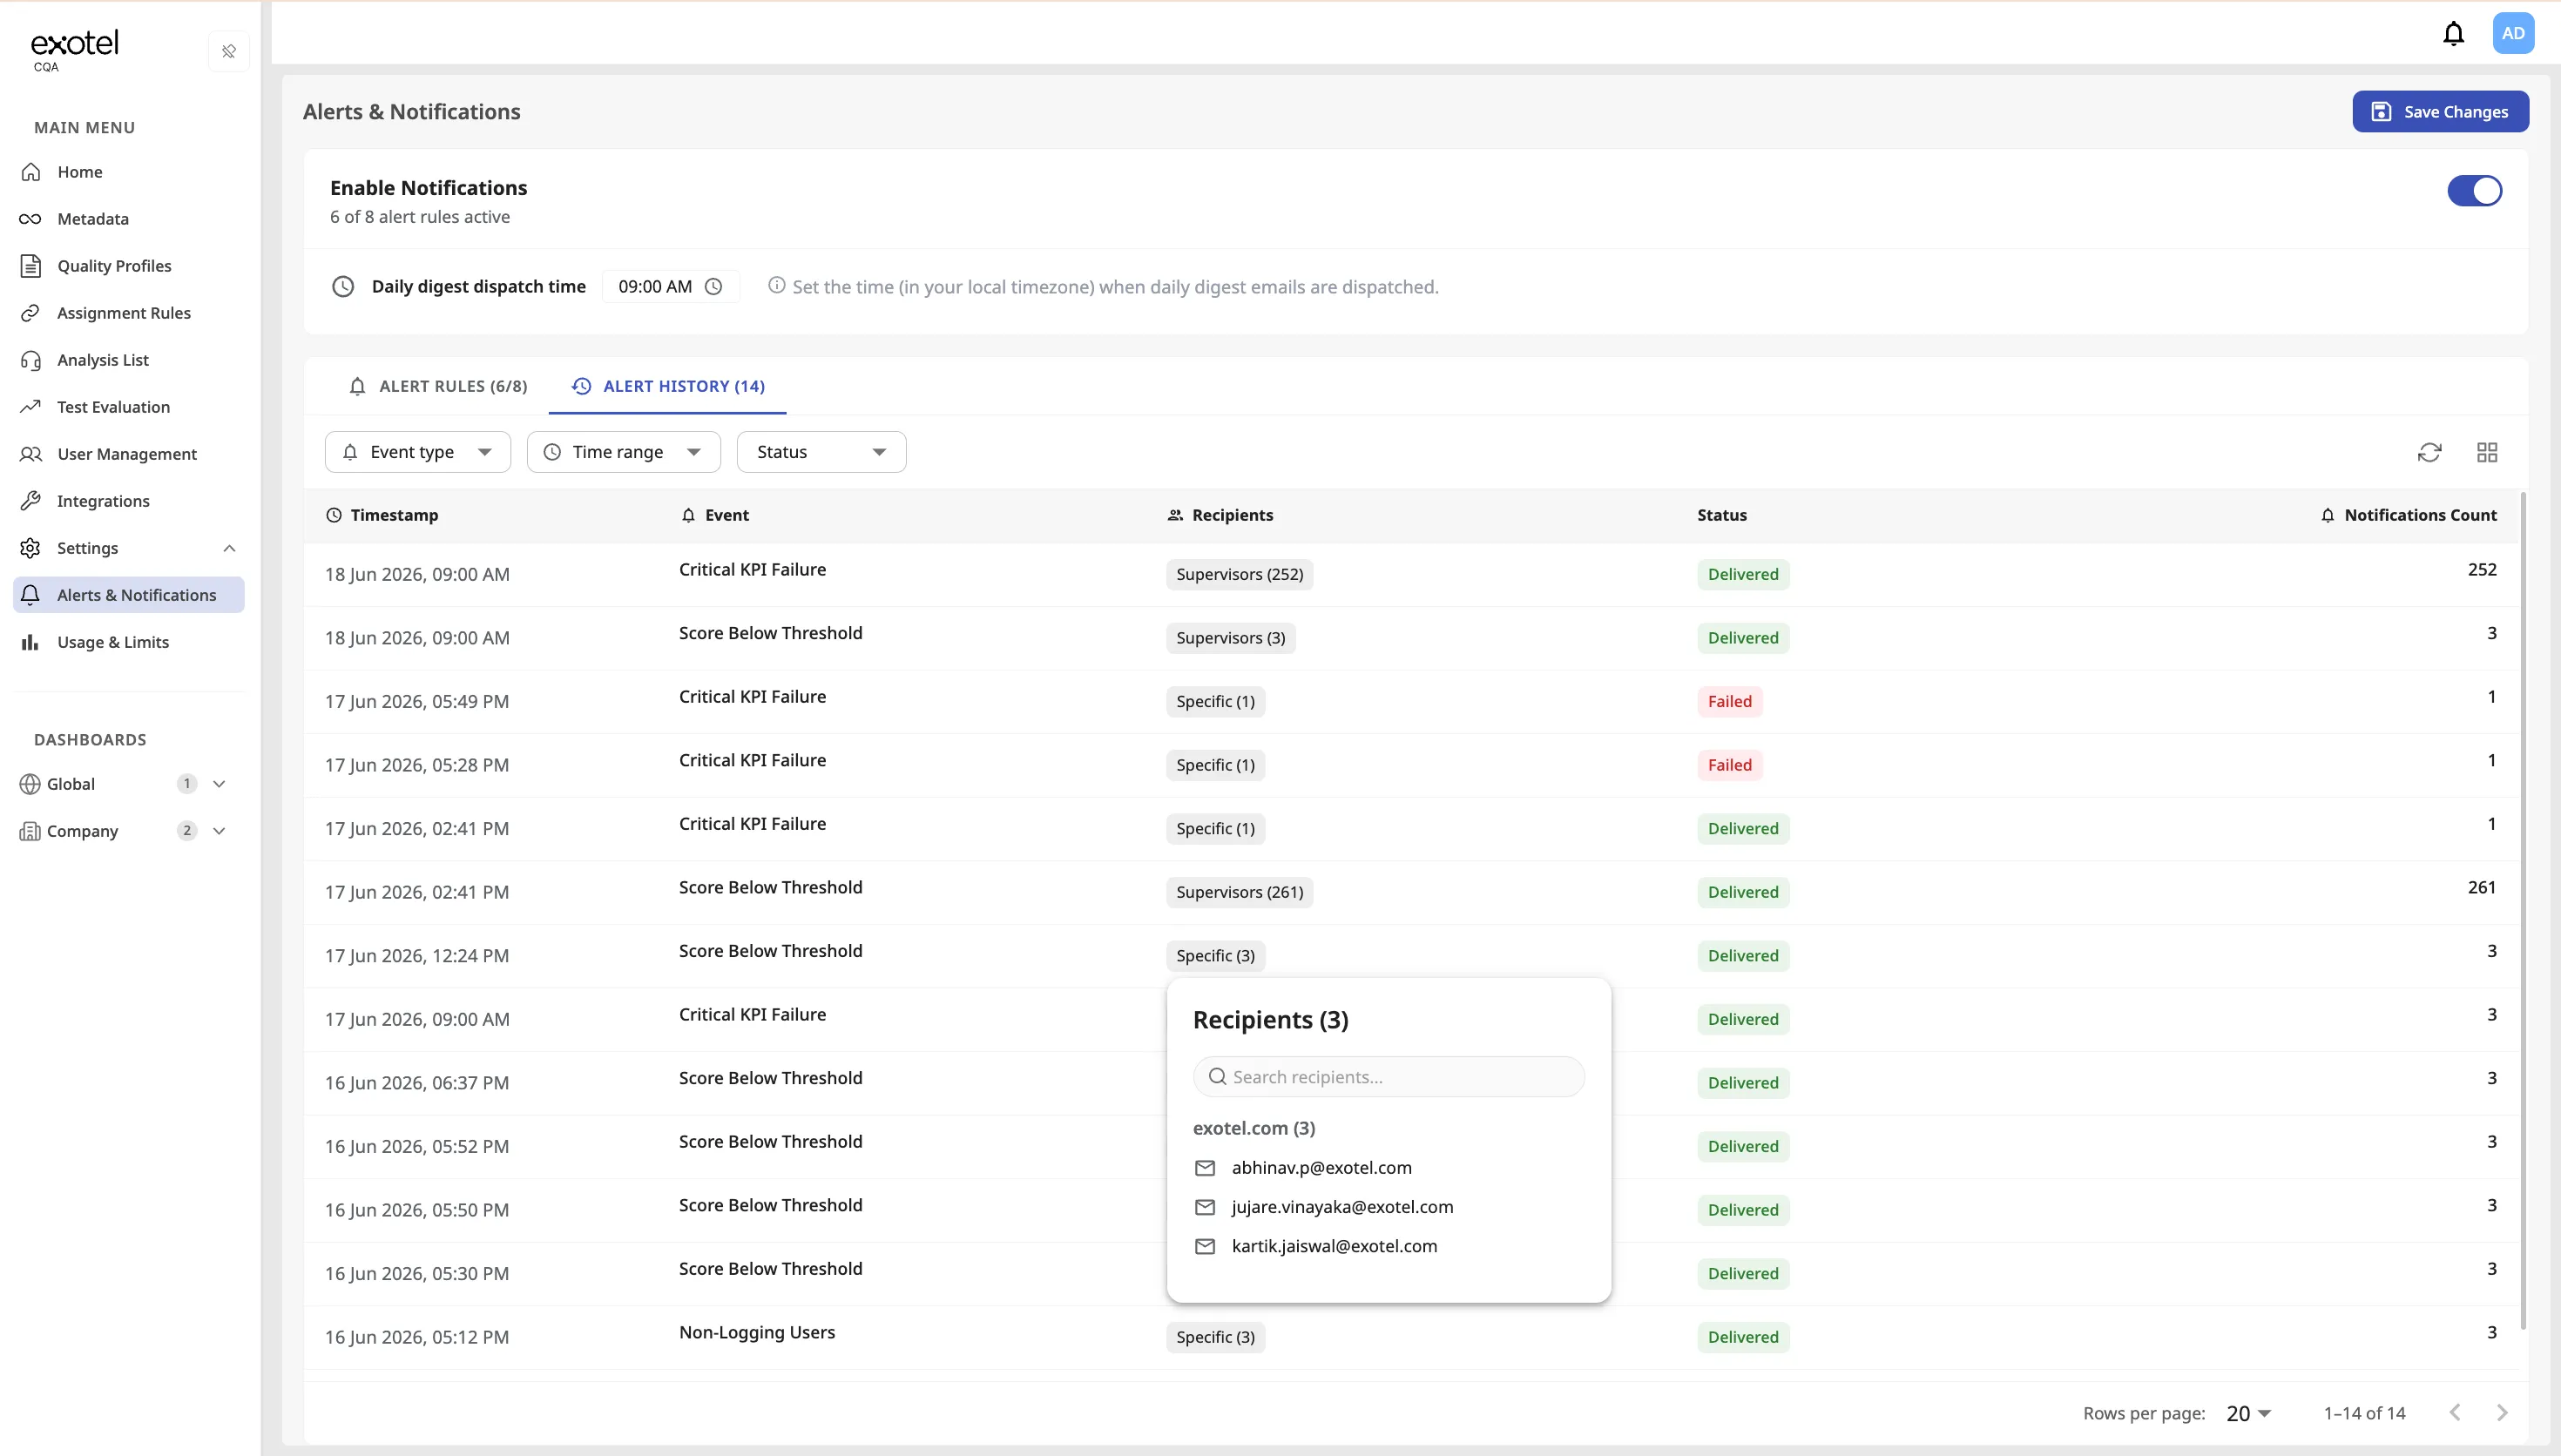This screenshot has width=2561, height=1456.
Task: Click the refresh icon above the table
Action: 2429,452
